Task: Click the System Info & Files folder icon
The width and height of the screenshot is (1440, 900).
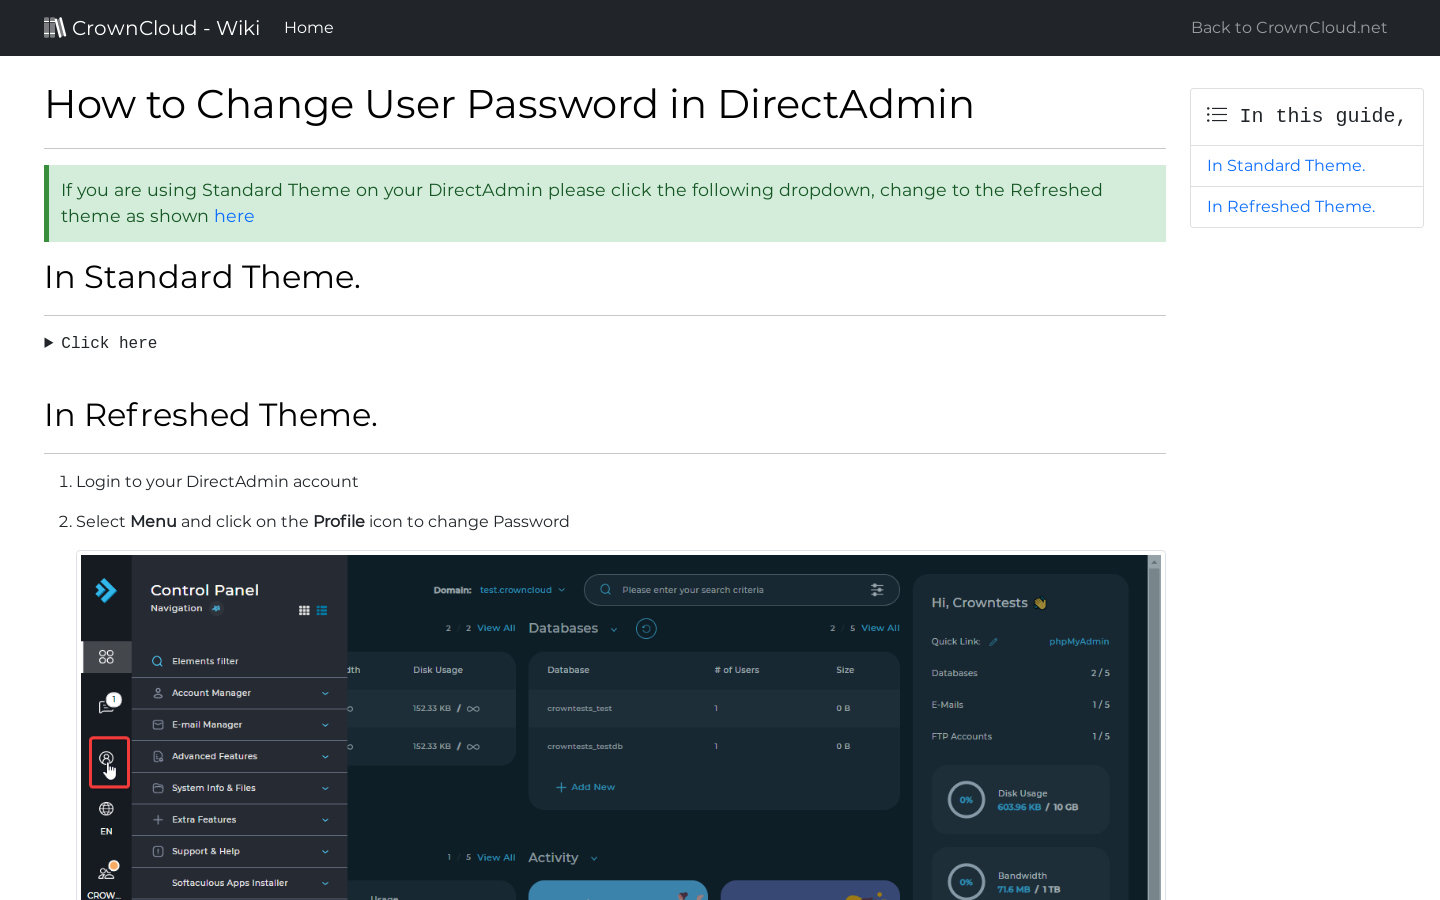Action: [158, 788]
